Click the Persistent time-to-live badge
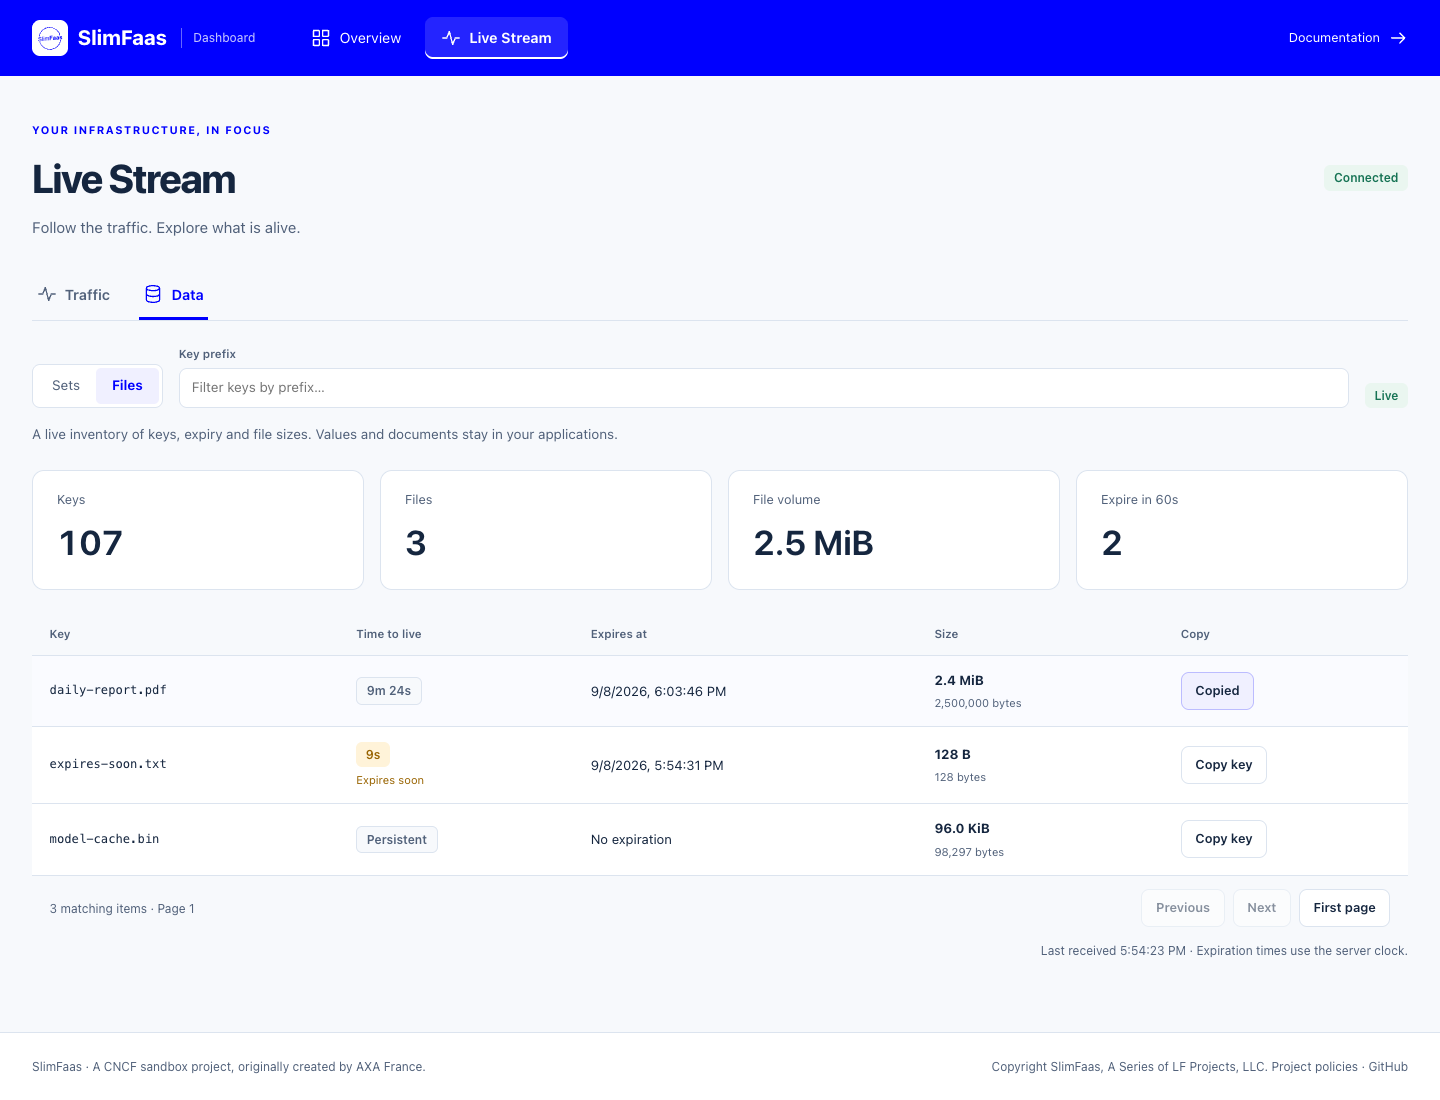 [x=397, y=840]
